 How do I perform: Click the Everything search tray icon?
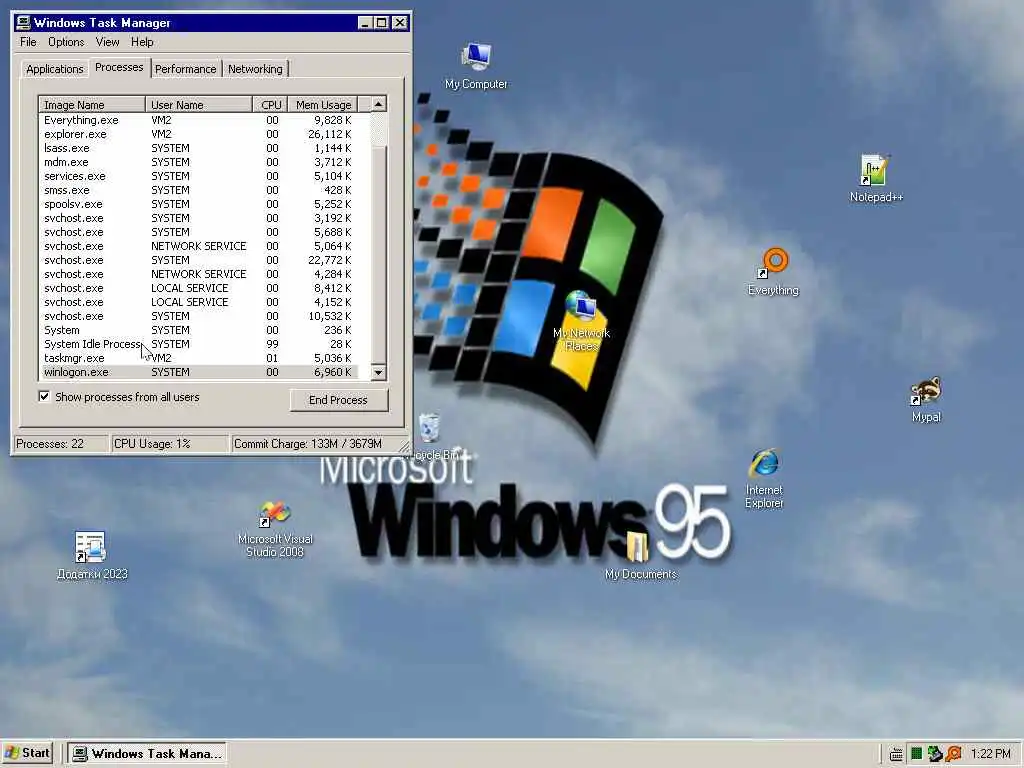click(x=954, y=754)
